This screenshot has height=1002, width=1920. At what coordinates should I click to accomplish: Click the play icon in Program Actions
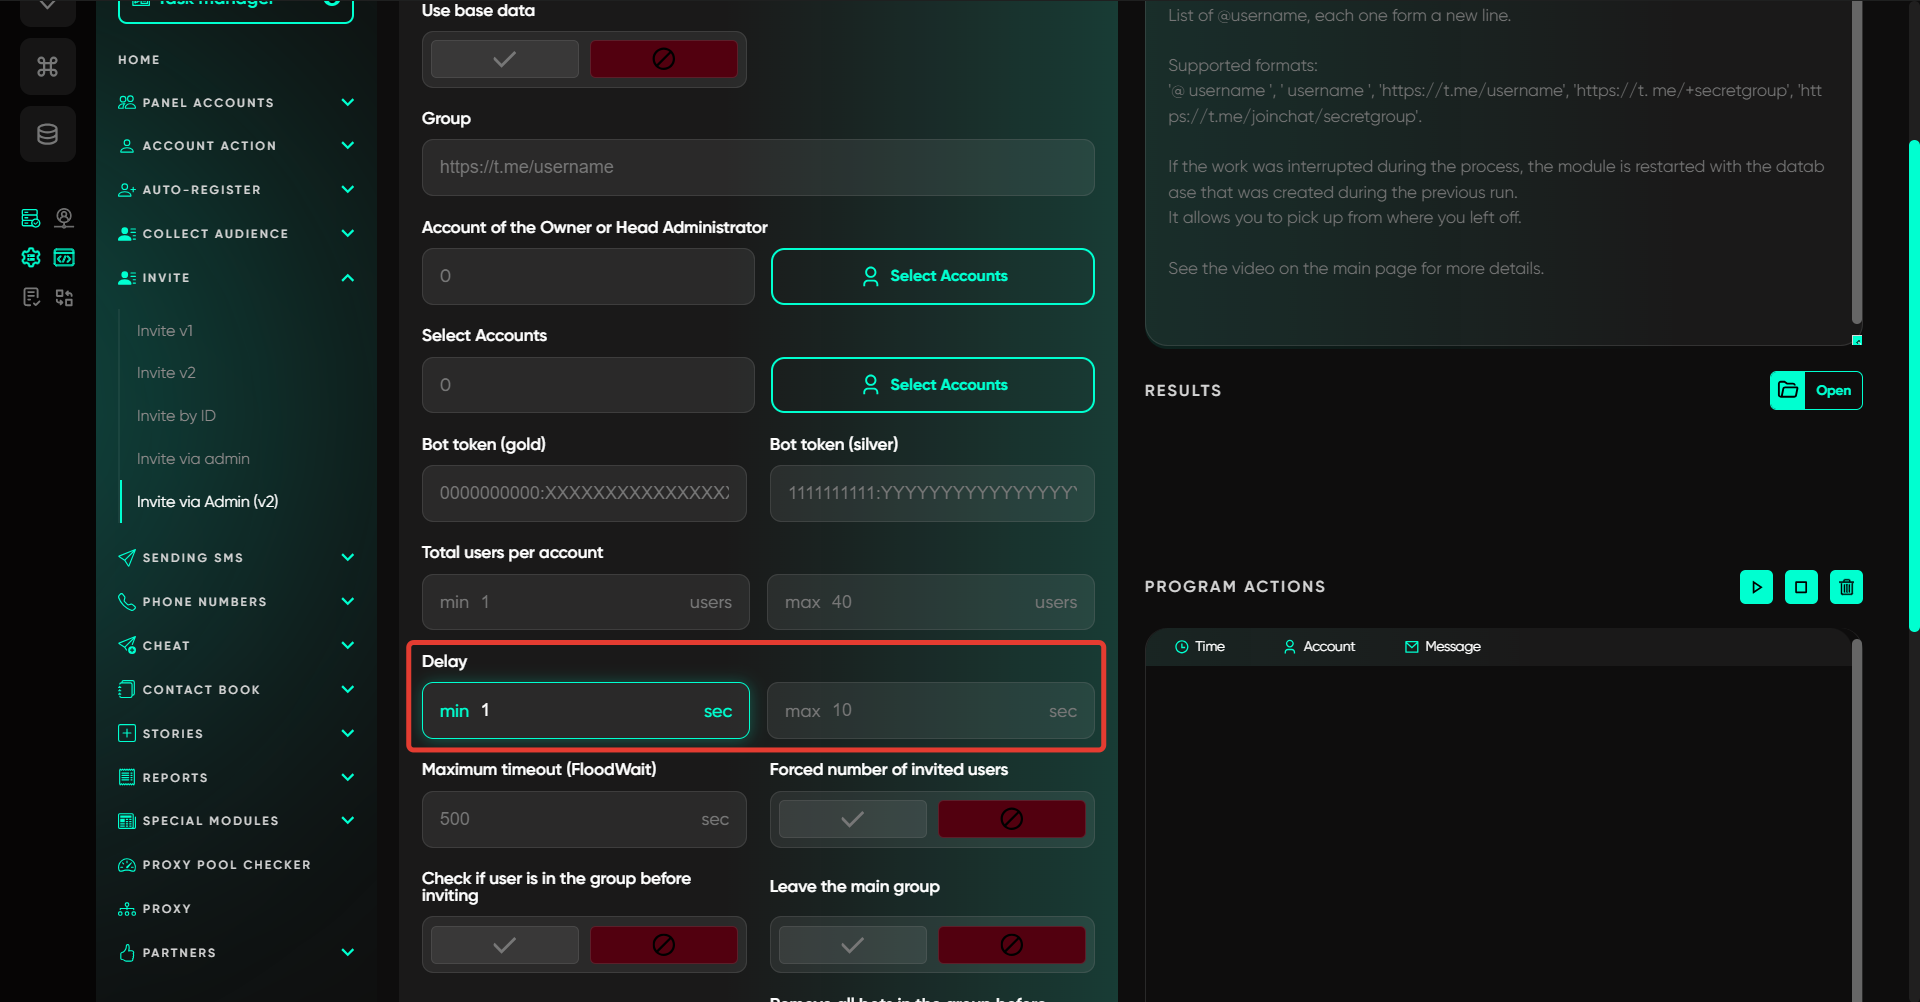pos(1756,587)
